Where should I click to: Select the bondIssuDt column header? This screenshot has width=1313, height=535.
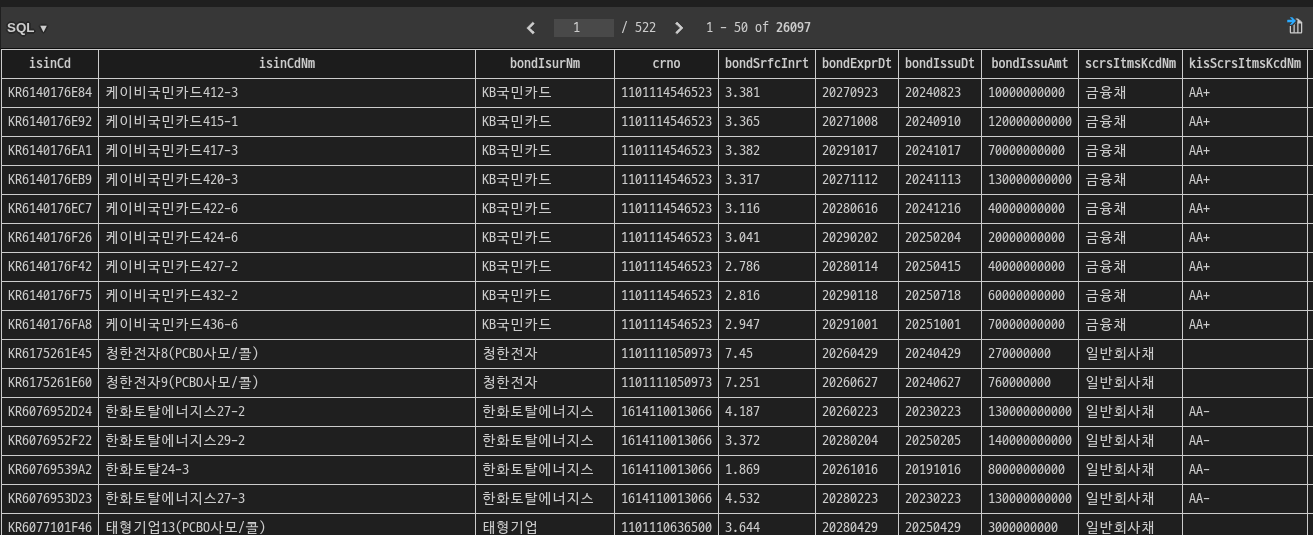[x=939, y=64]
